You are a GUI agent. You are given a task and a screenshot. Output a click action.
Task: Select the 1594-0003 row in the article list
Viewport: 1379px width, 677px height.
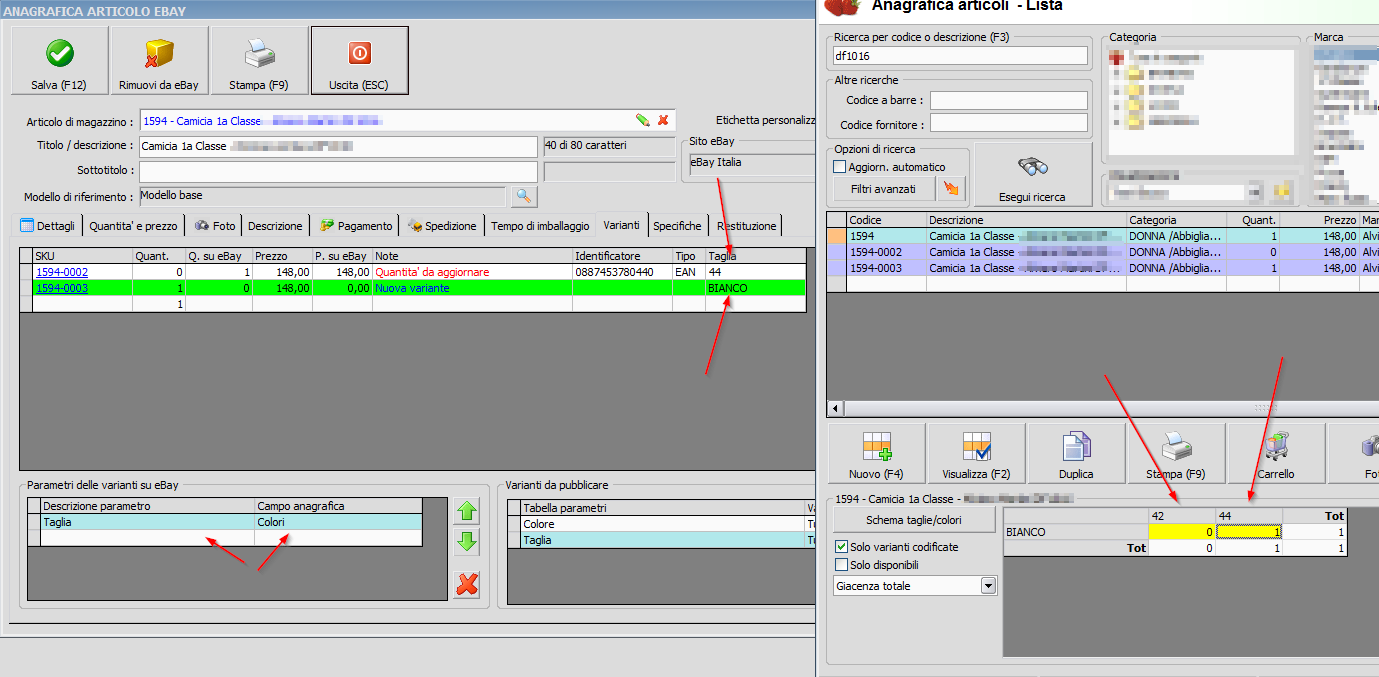click(1103, 268)
